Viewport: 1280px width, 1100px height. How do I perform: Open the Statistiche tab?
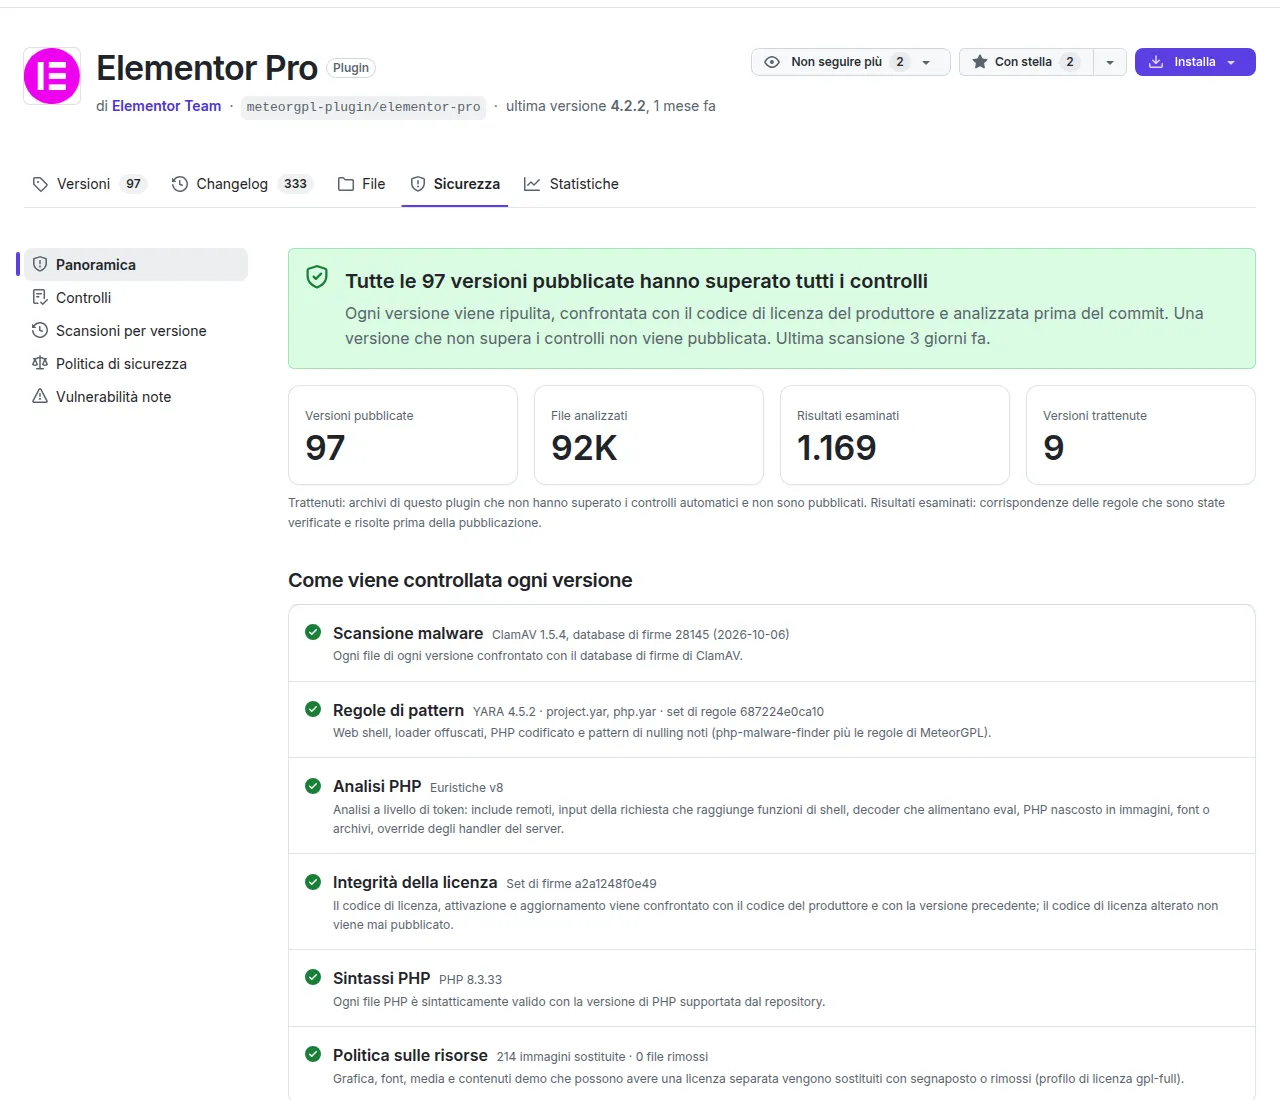pos(572,184)
